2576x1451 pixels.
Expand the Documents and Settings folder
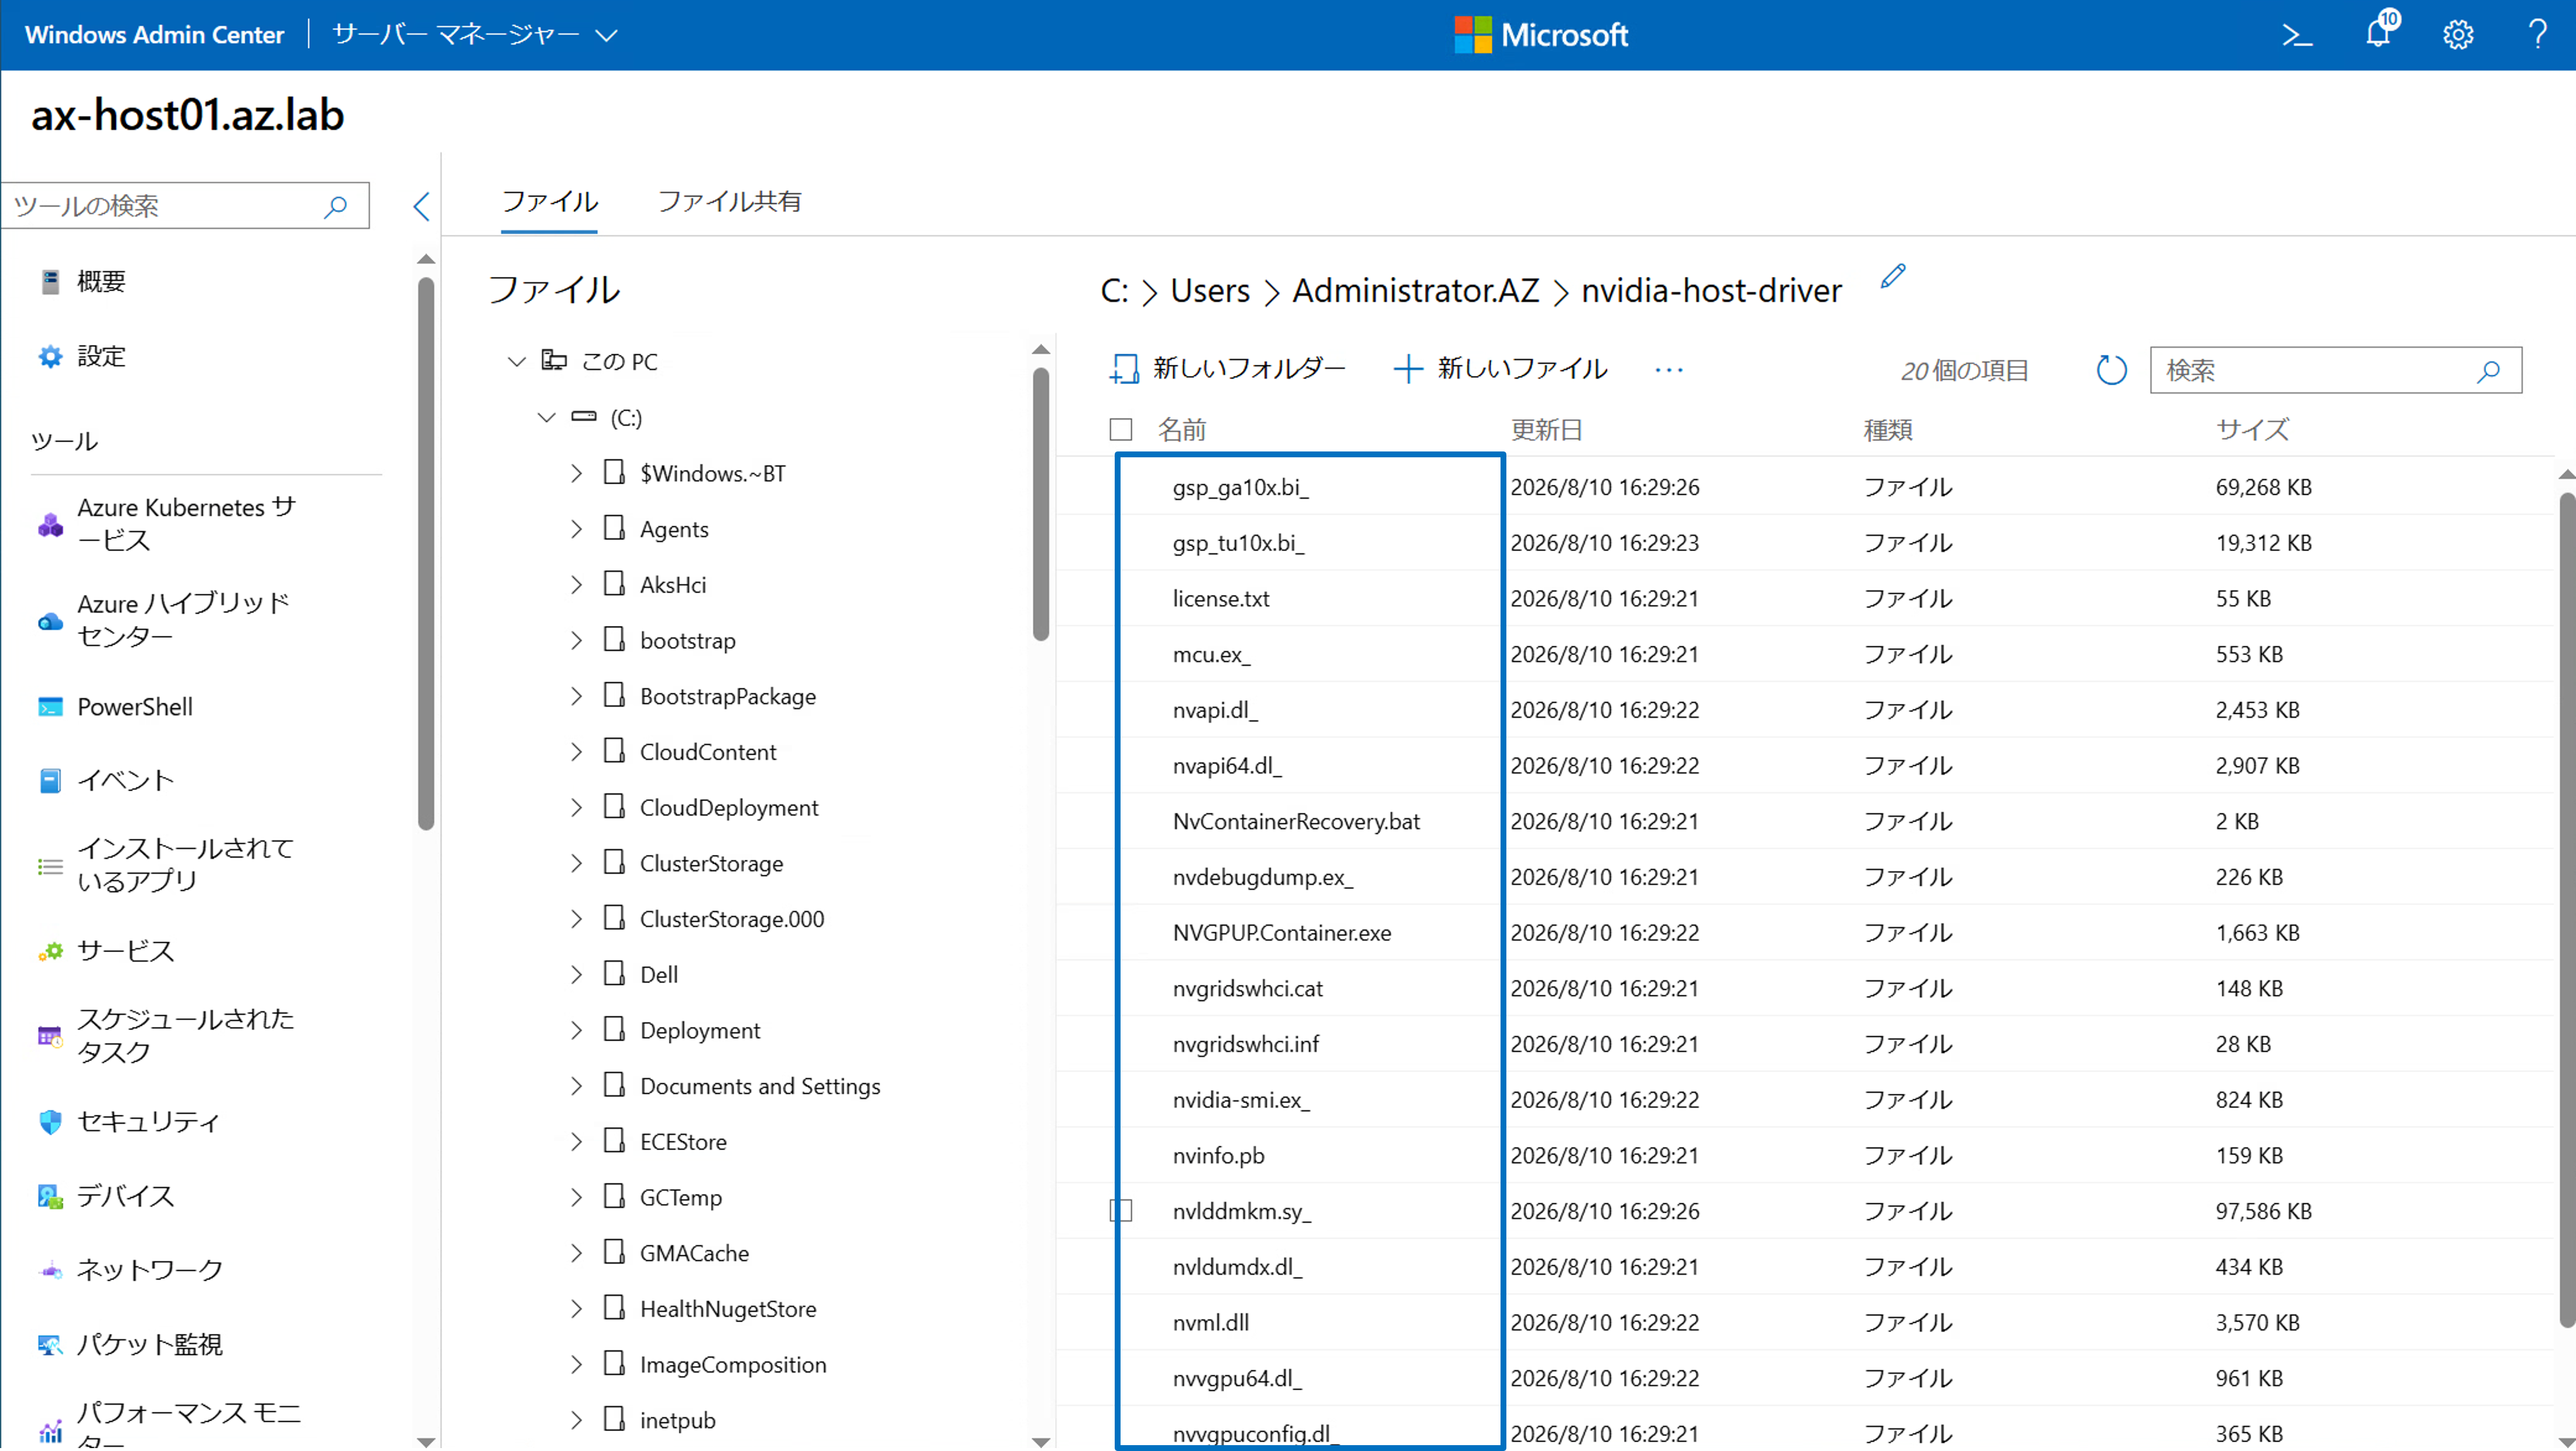[576, 1087]
